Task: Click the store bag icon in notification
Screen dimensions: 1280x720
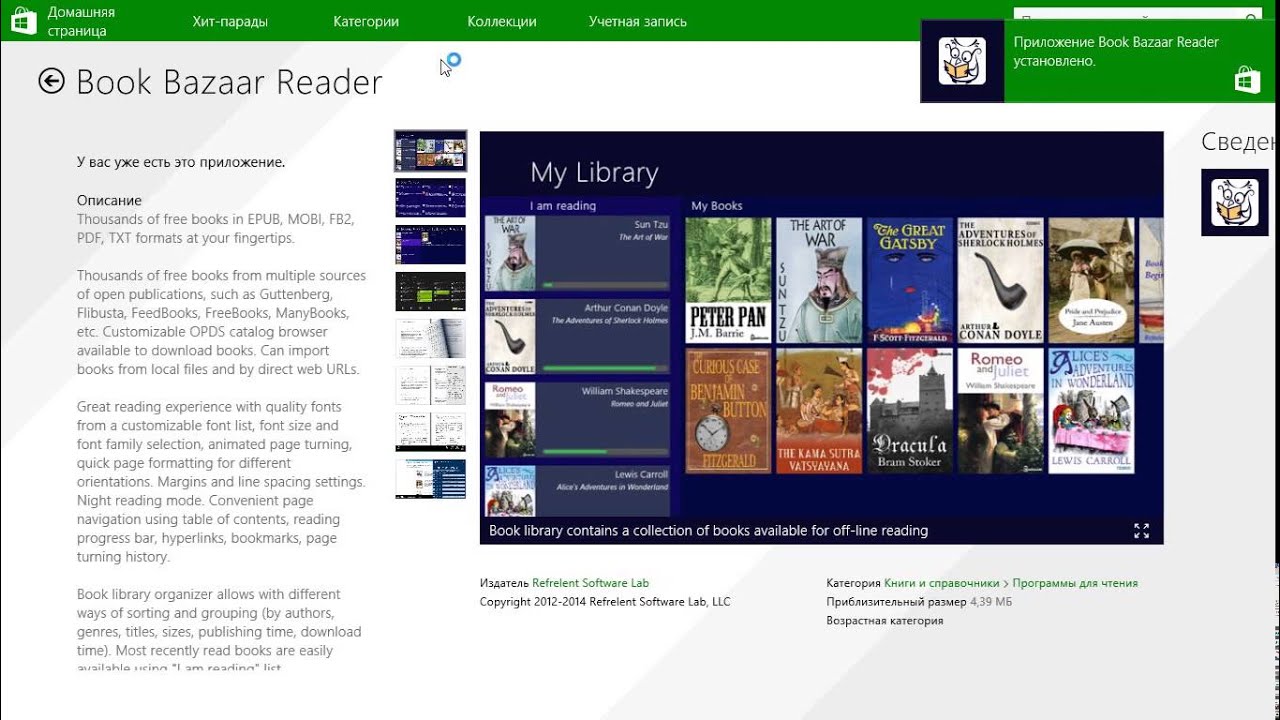Action: (1247, 80)
